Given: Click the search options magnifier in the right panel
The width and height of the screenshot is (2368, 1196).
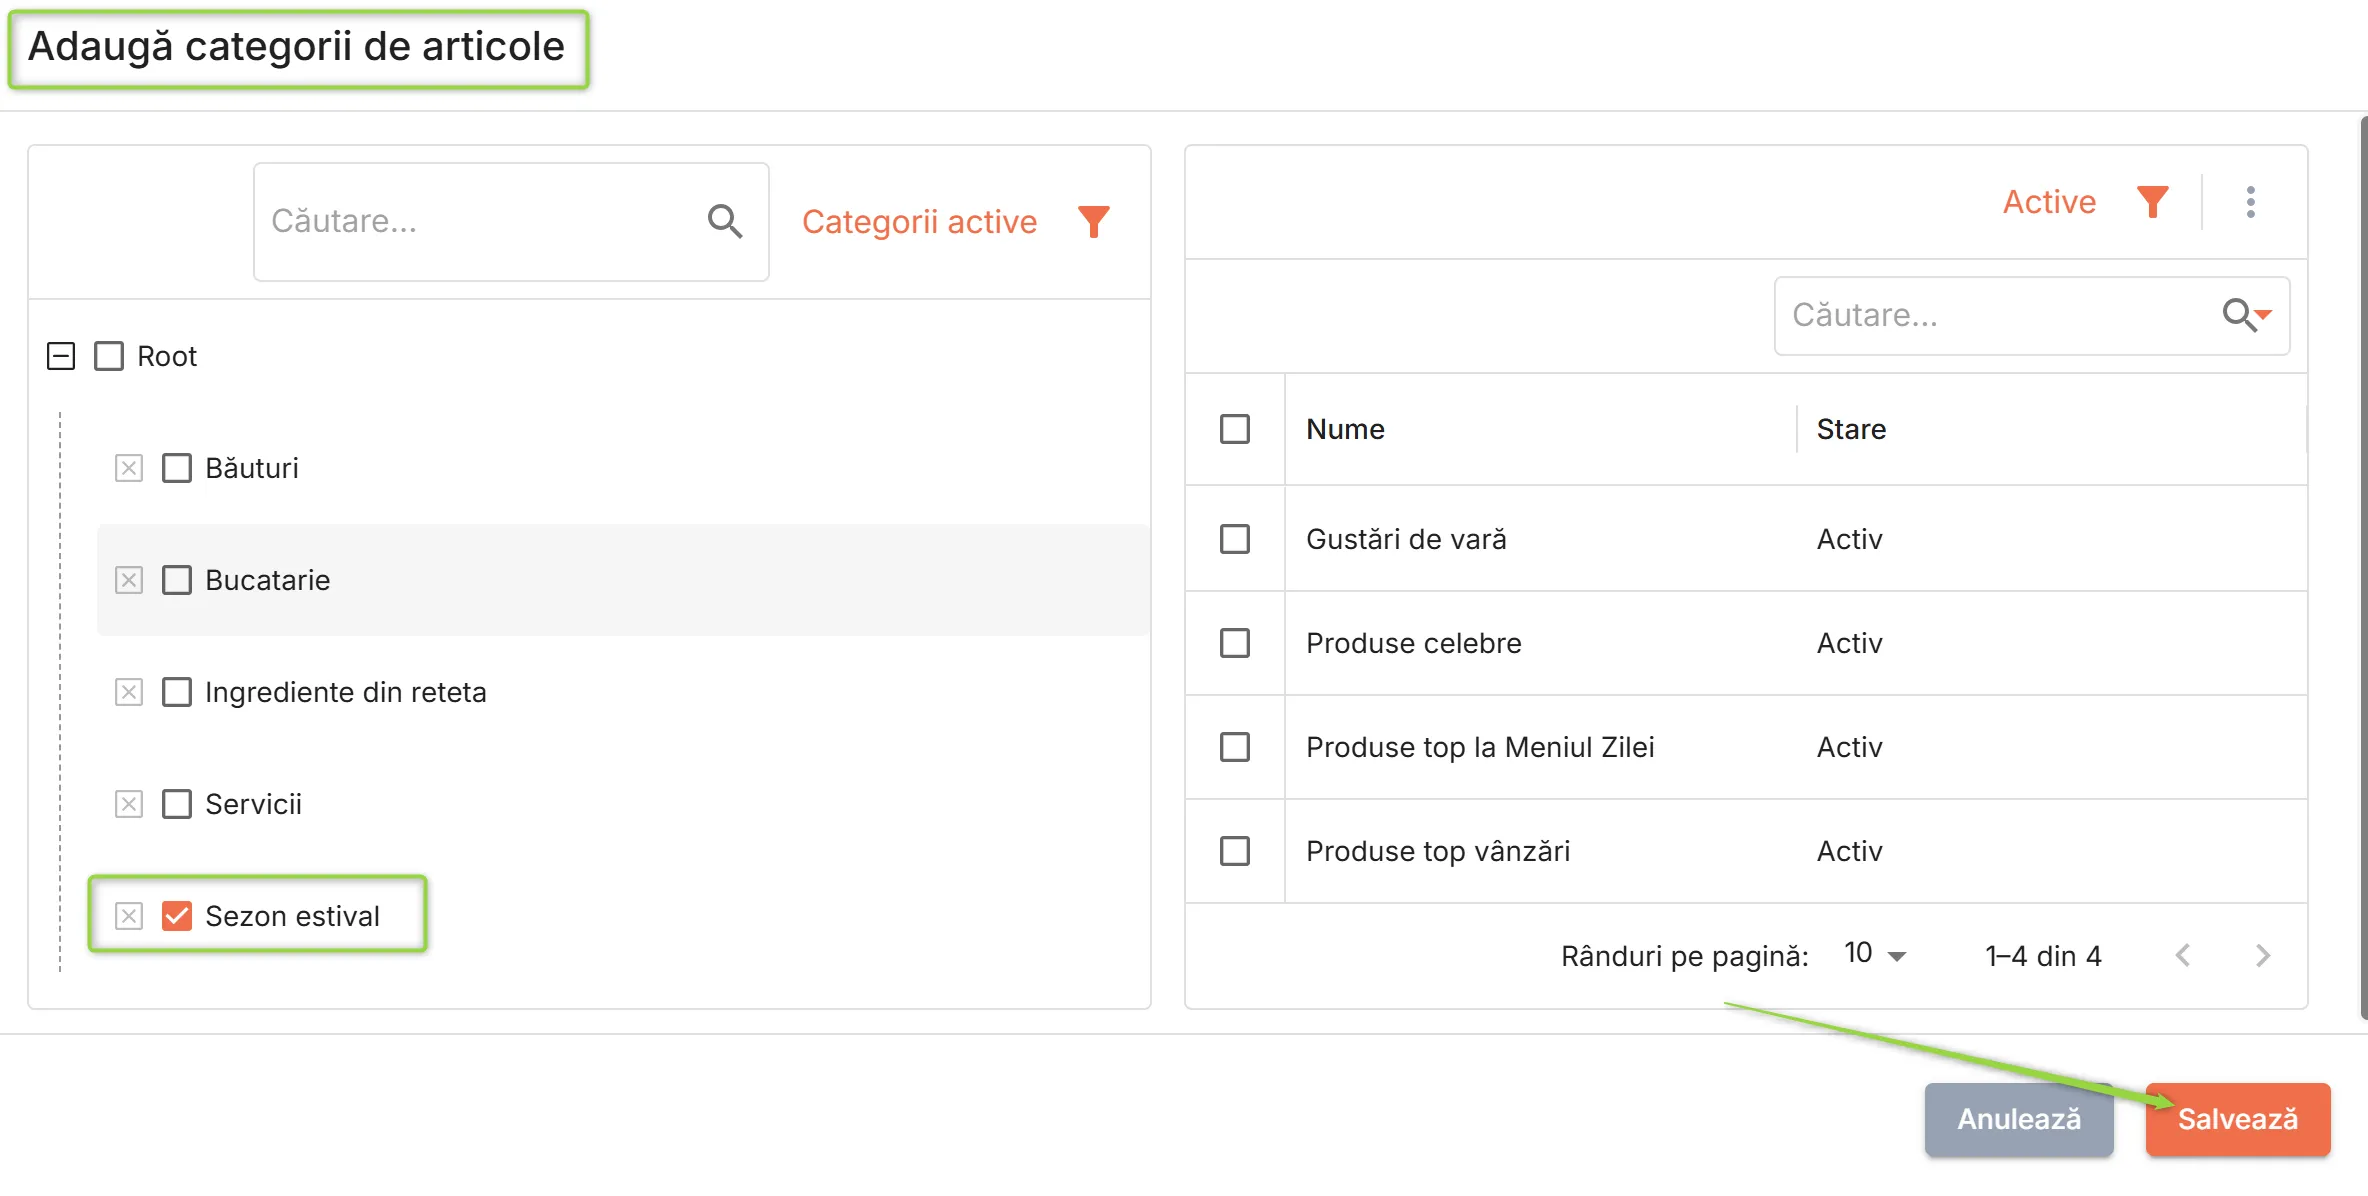Looking at the screenshot, I should [2246, 315].
